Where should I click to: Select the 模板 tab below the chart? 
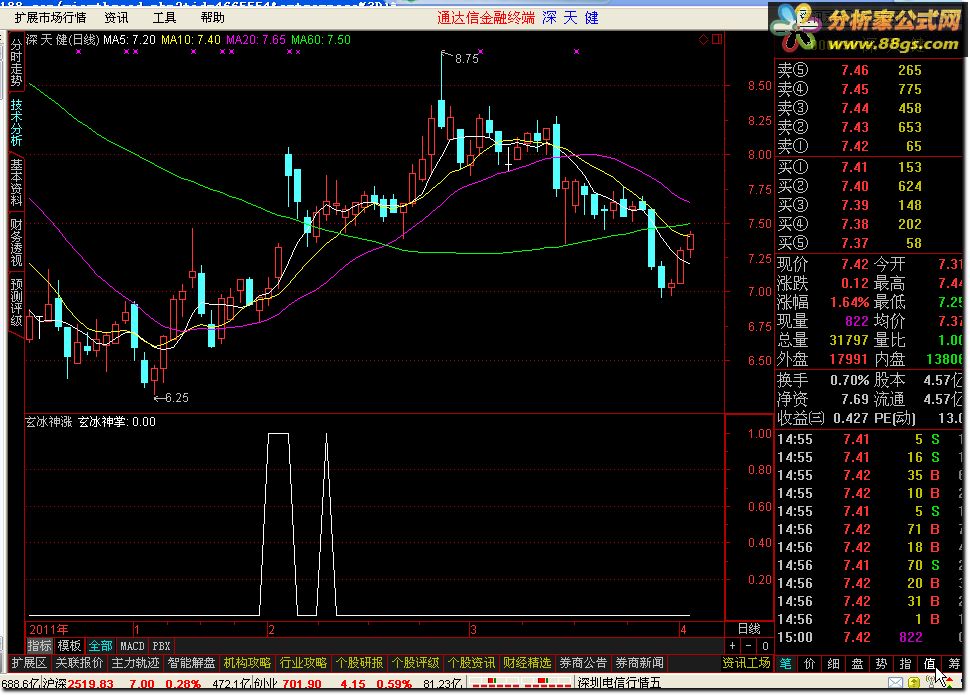[x=69, y=645]
